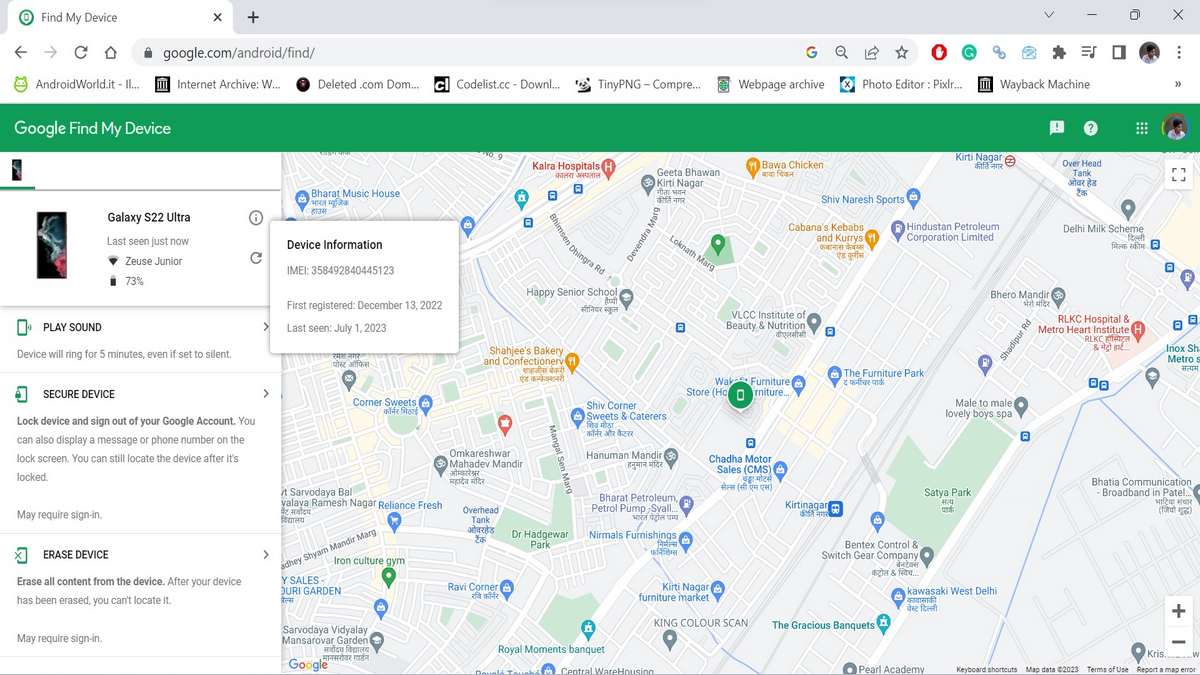Click the Kalra Hospitals map marker
This screenshot has height=675, width=1200.
608,166
